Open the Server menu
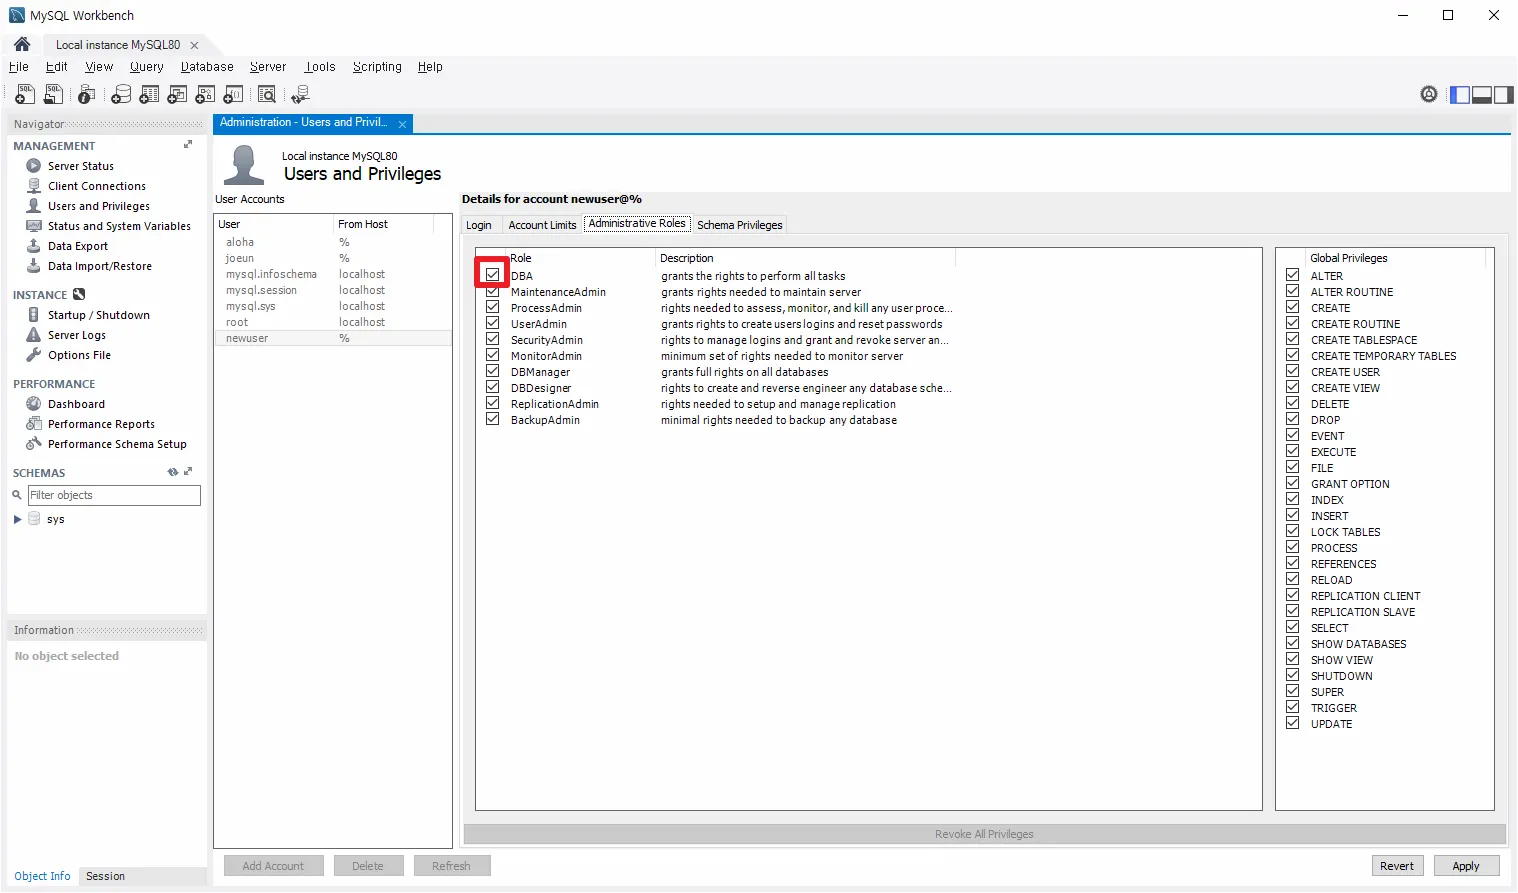This screenshot has height=893, width=1518. tap(268, 67)
